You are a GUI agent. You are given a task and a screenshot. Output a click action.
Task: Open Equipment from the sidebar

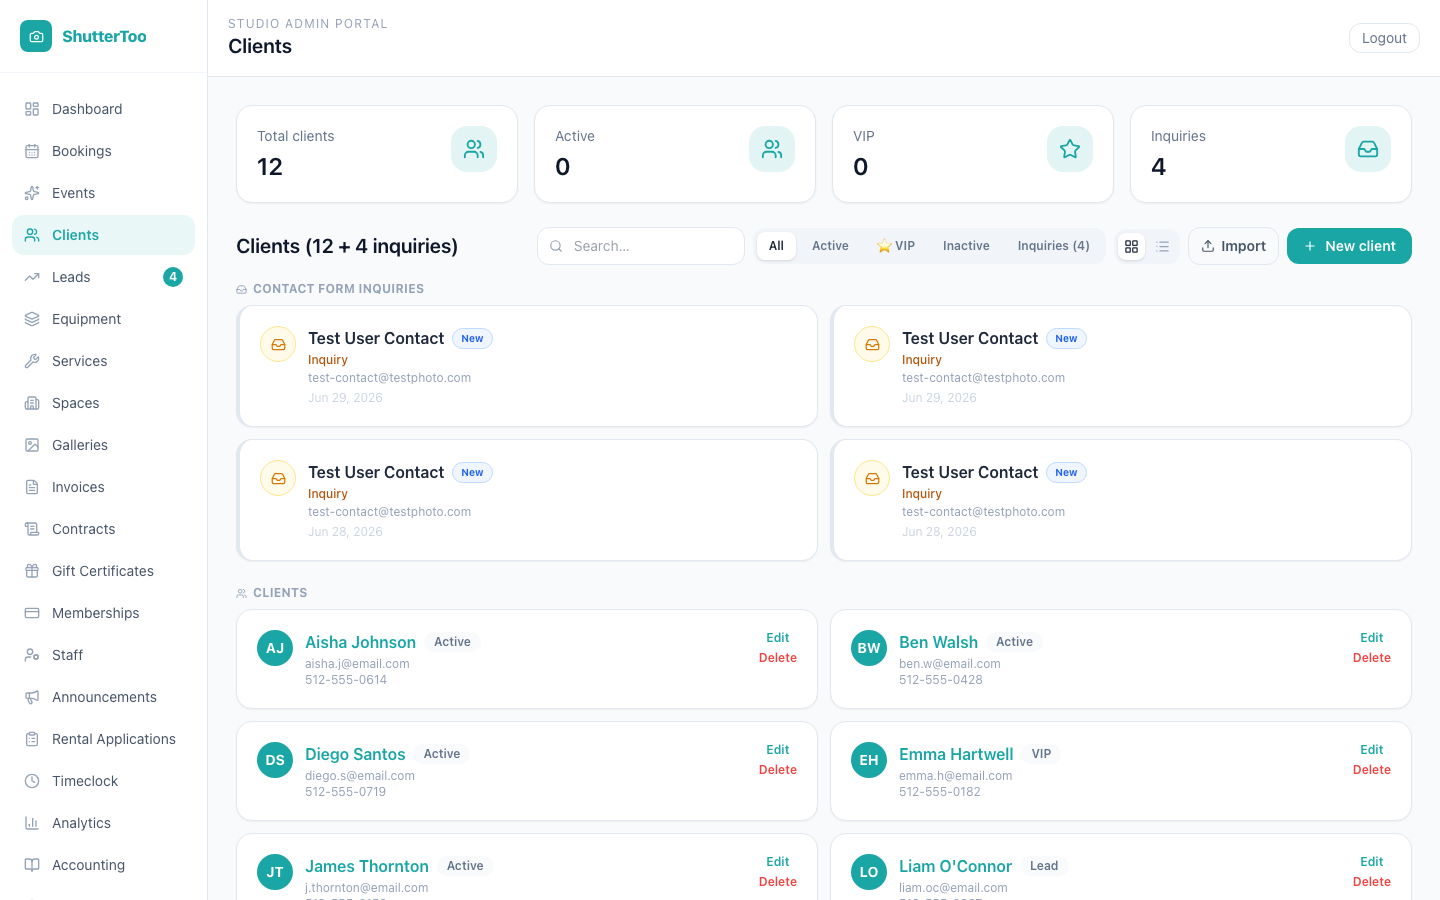[x=103, y=319]
